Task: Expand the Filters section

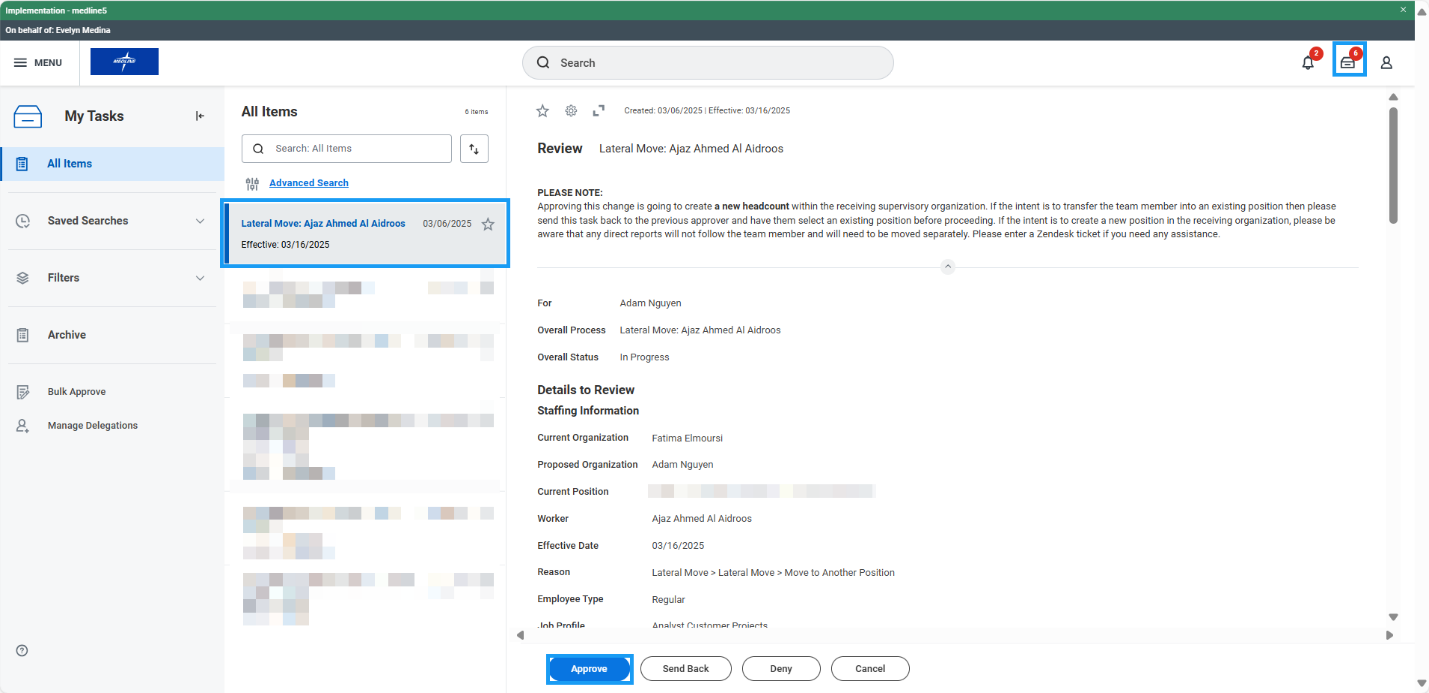Action: [x=200, y=278]
